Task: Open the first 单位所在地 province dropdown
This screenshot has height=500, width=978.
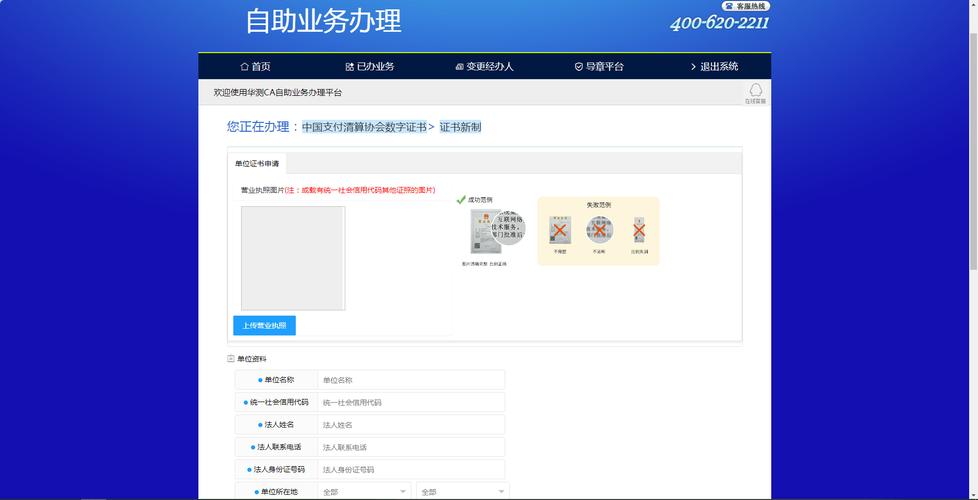Action: pyautogui.click(x=364, y=491)
